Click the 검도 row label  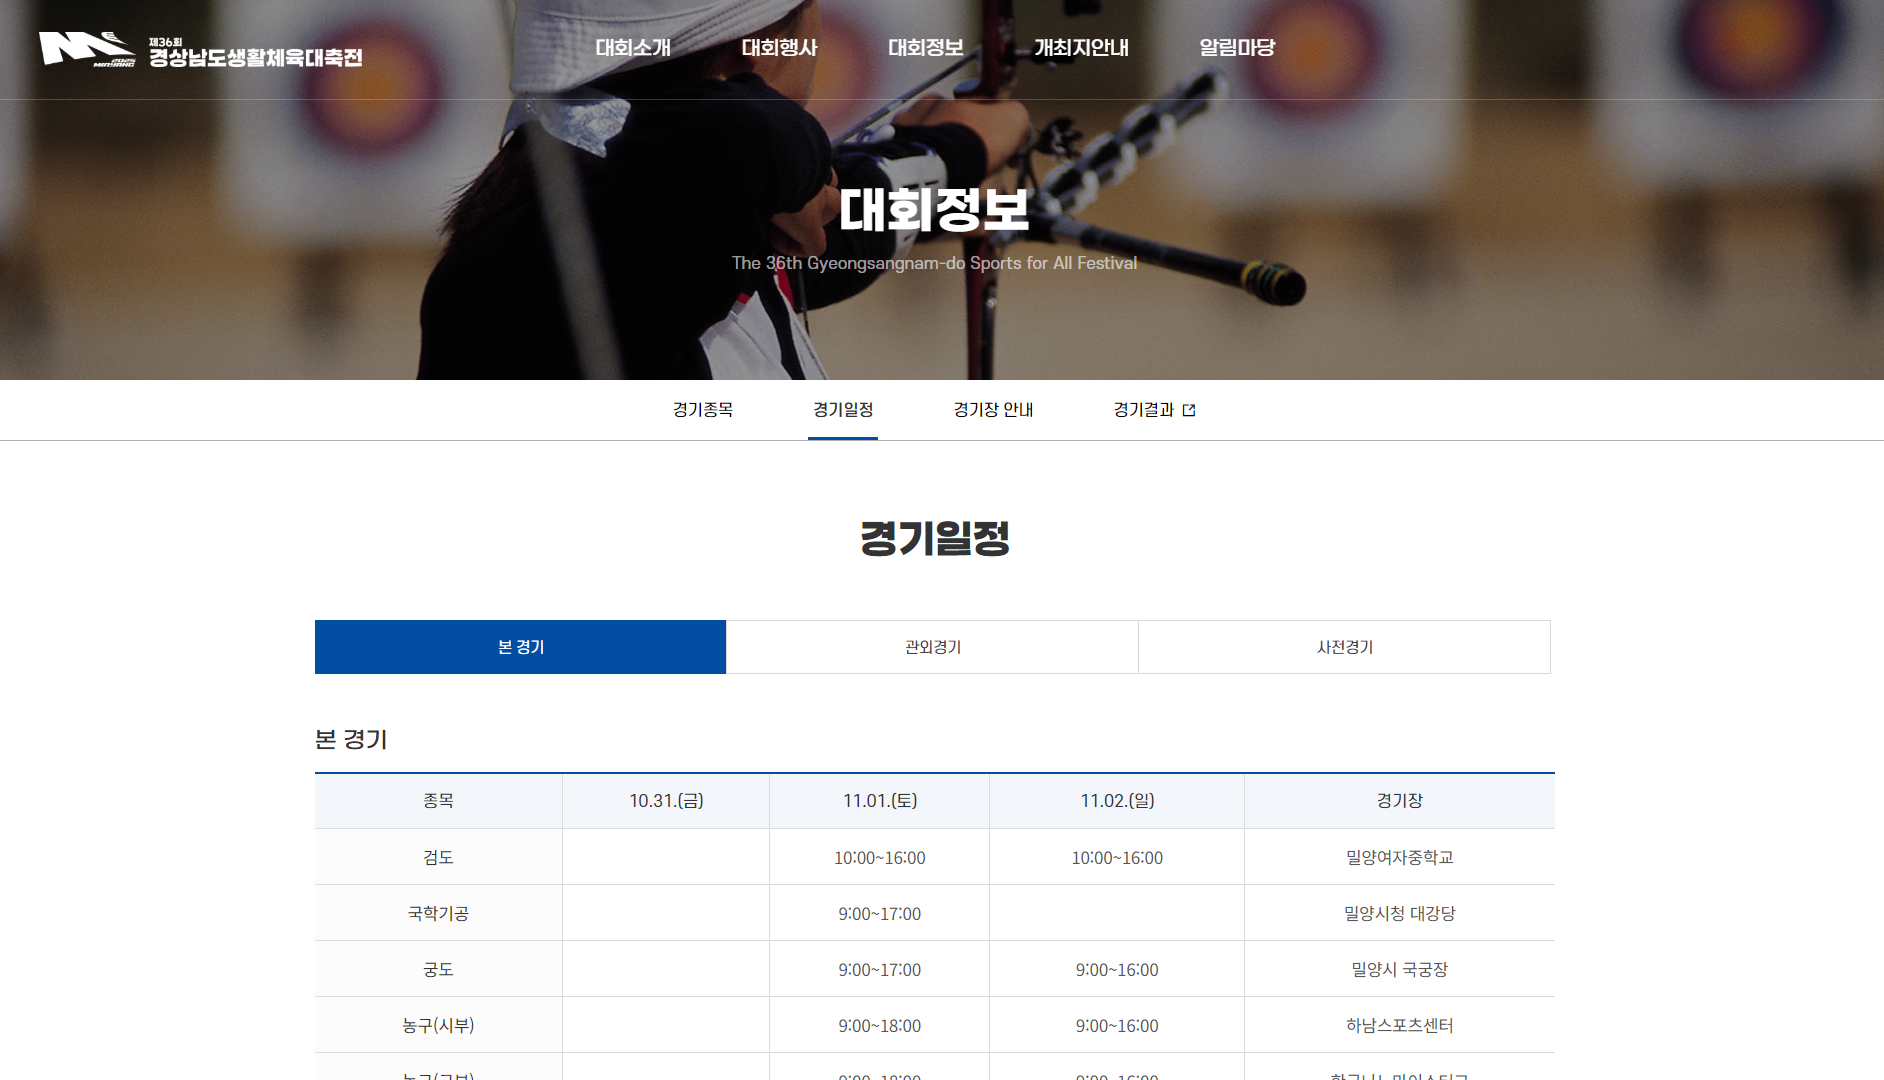438,857
